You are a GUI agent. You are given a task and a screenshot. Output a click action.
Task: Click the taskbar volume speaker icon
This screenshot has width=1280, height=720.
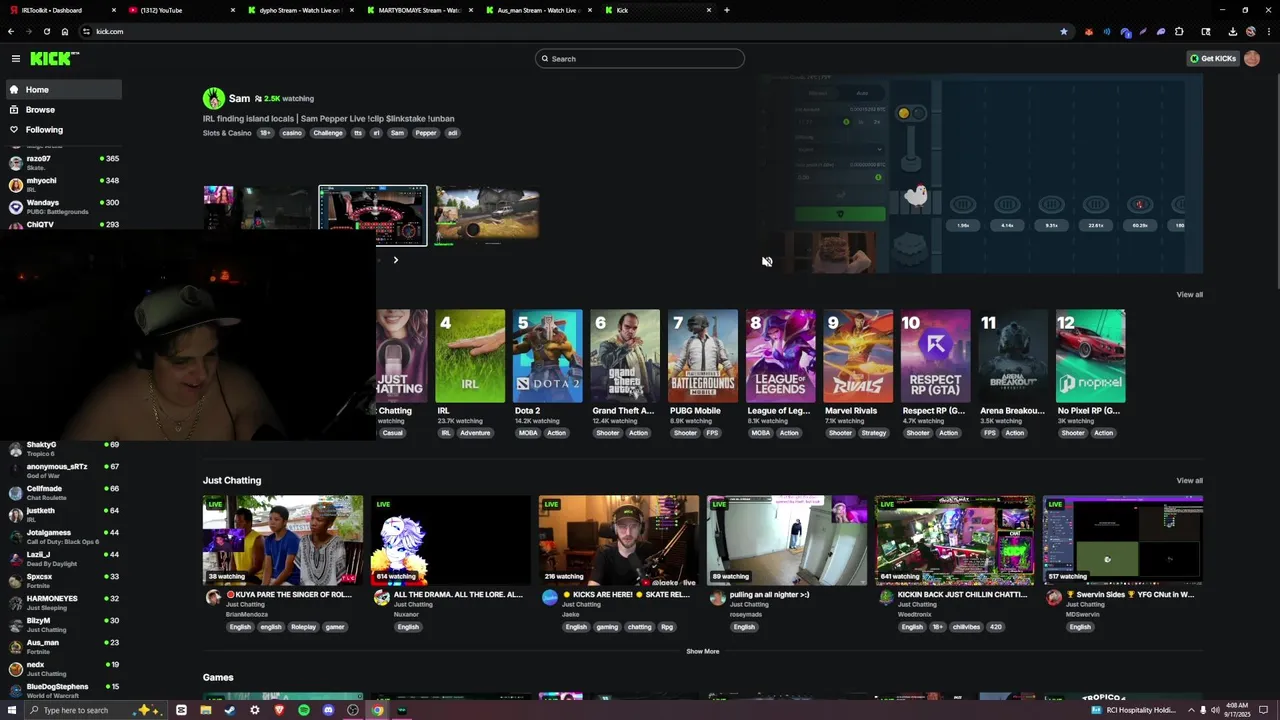tap(1215, 710)
